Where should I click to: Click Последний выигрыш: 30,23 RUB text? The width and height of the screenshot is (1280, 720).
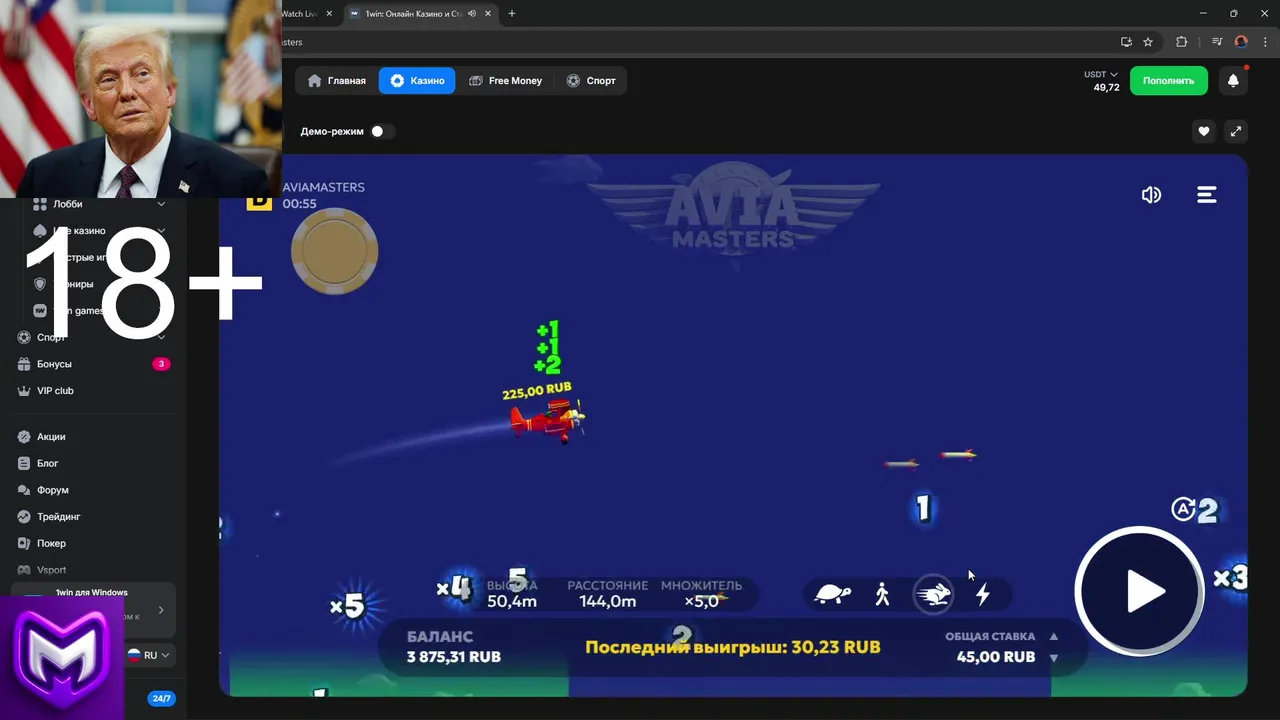click(733, 647)
